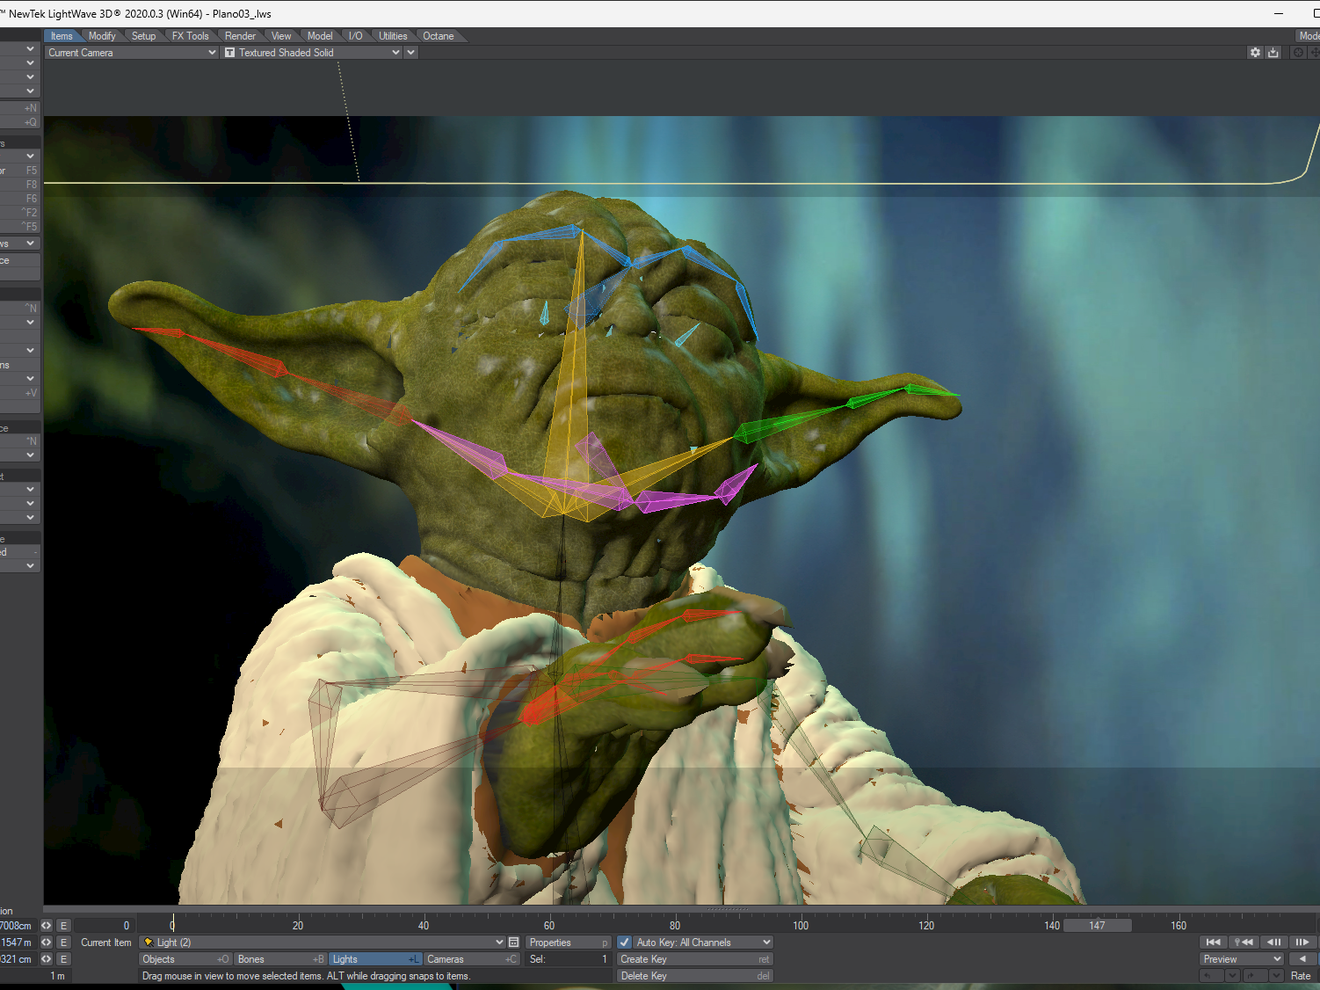The height and width of the screenshot is (990, 1320).
Task: Switch to the View tab
Action: click(x=281, y=36)
